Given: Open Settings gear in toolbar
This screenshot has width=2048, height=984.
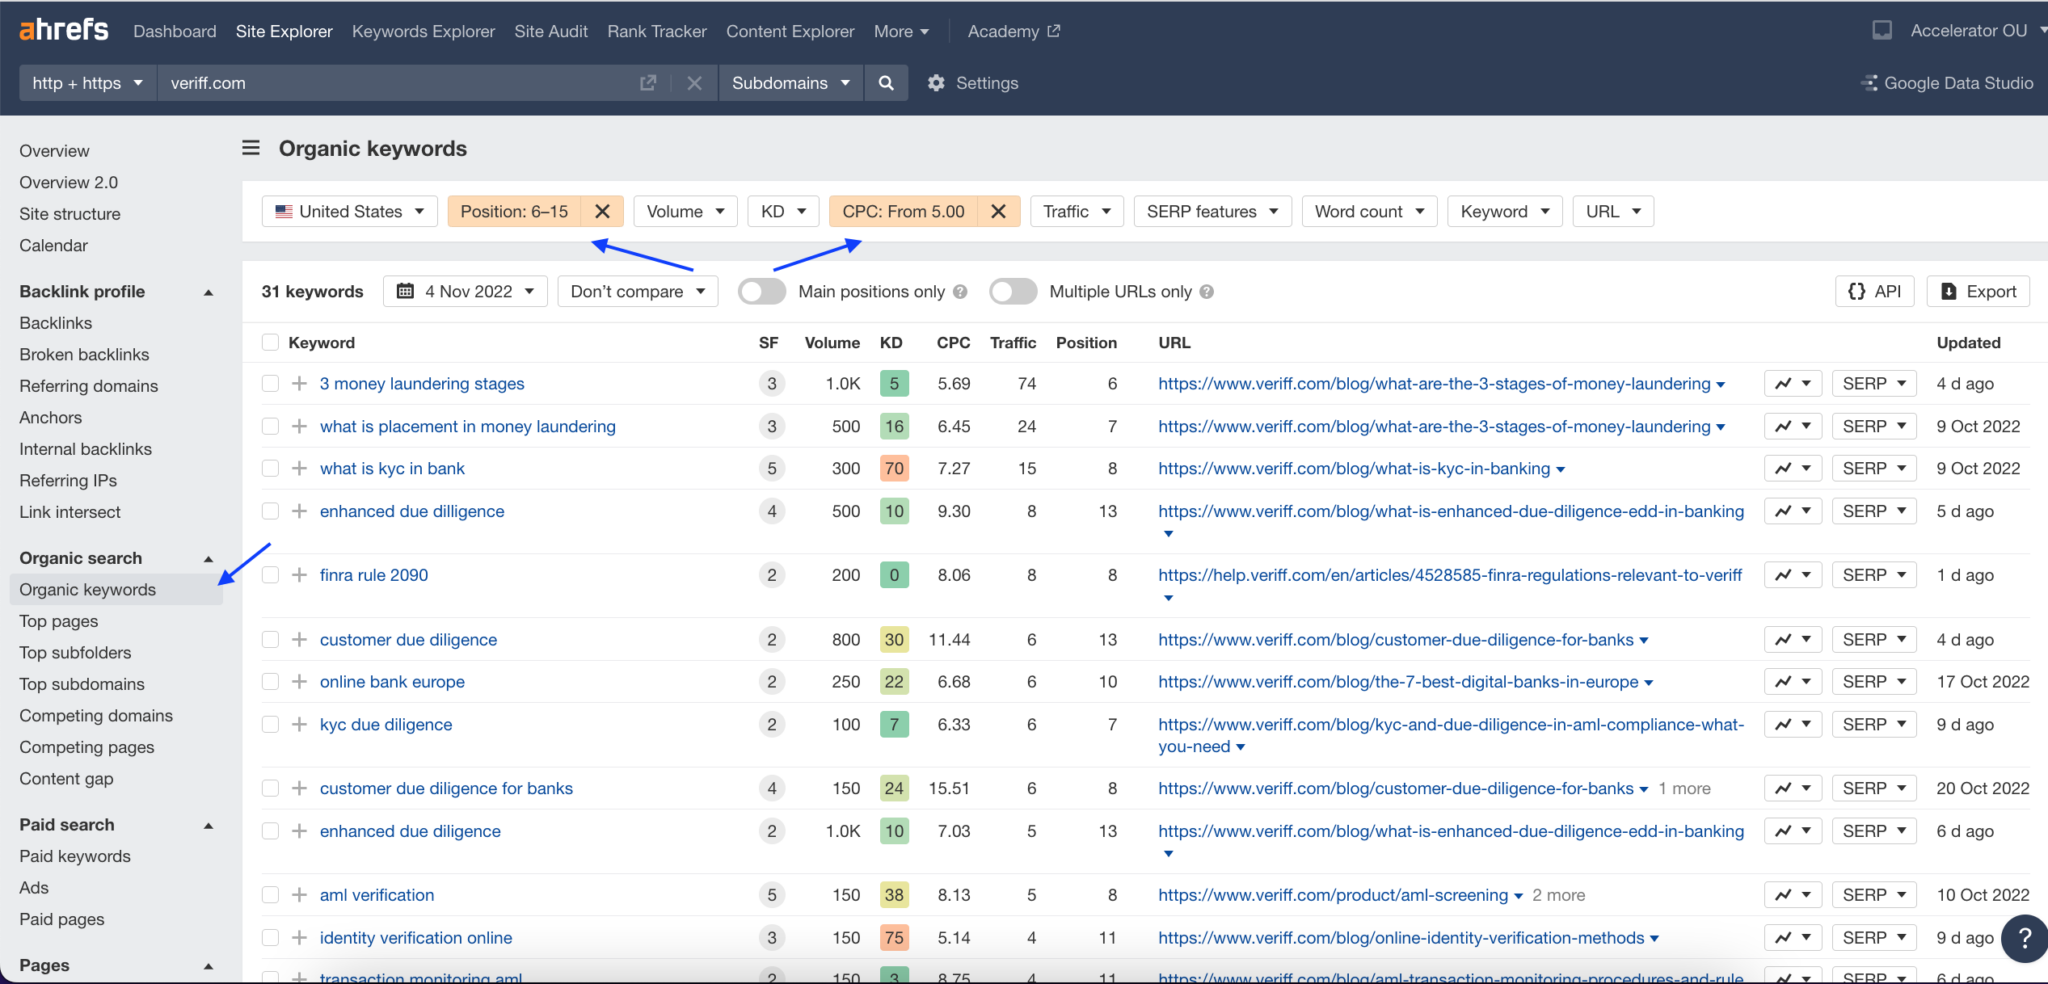Looking at the screenshot, I should coord(936,83).
